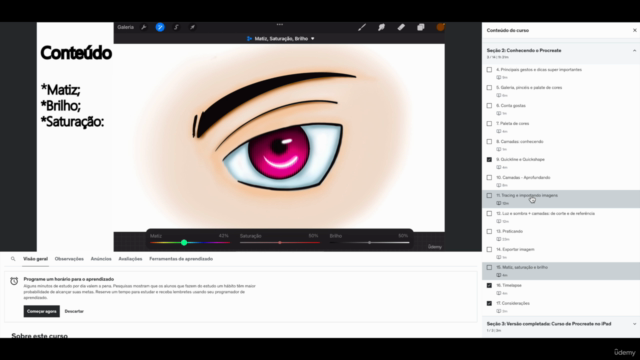Tap the blue Adjustments magic wand icon
The width and height of the screenshot is (640, 360).
pos(160,27)
